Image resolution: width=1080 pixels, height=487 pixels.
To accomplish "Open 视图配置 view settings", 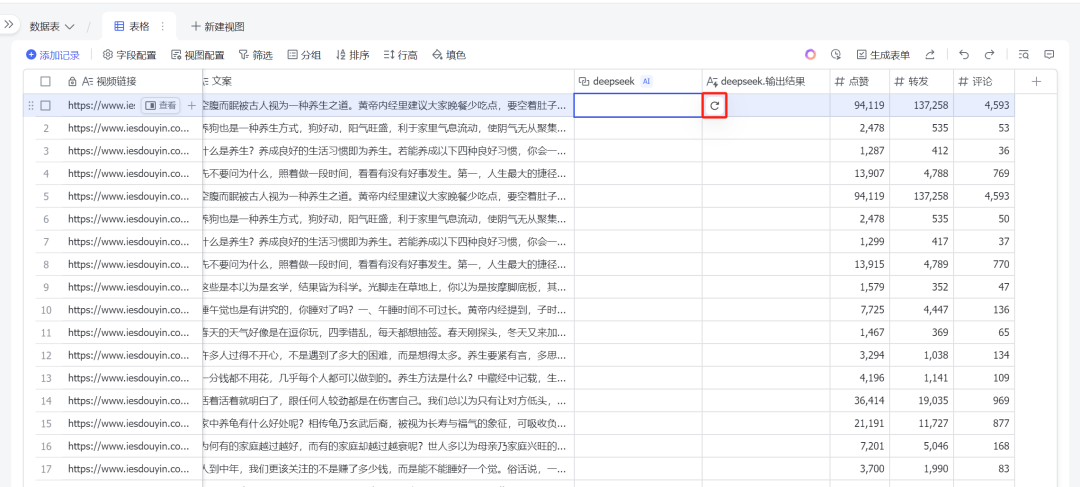I will tap(197, 55).
